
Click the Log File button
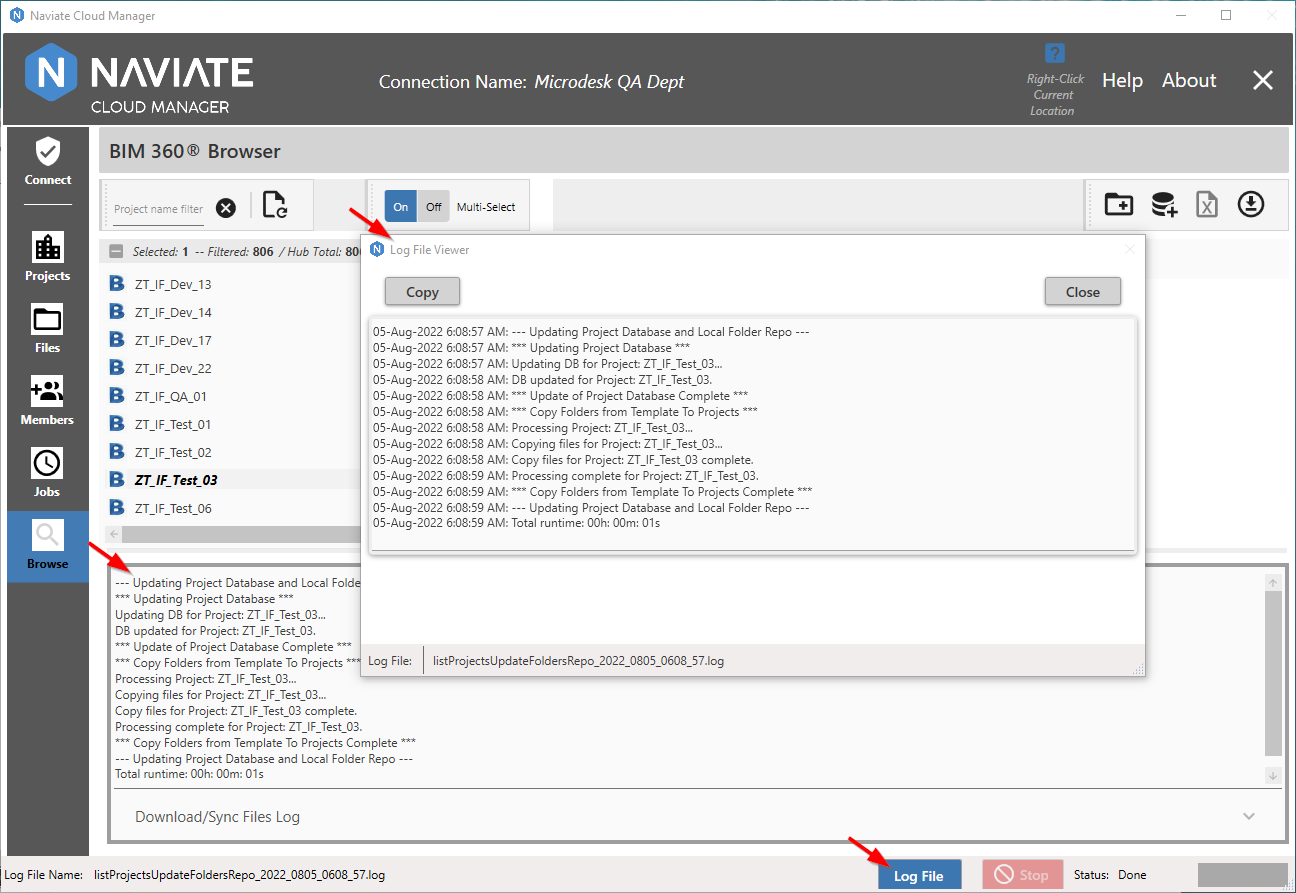pos(919,875)
